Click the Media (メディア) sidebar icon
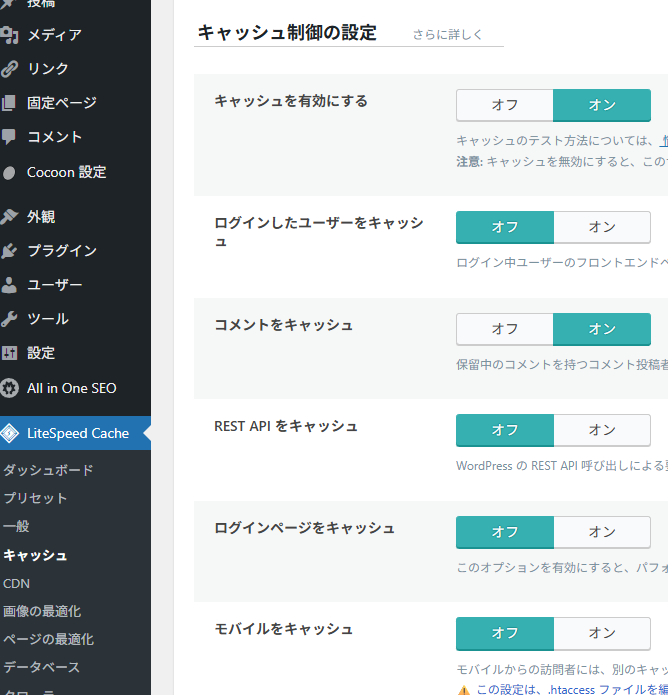This screenshot has height=695, width=668. click(10, 35)
